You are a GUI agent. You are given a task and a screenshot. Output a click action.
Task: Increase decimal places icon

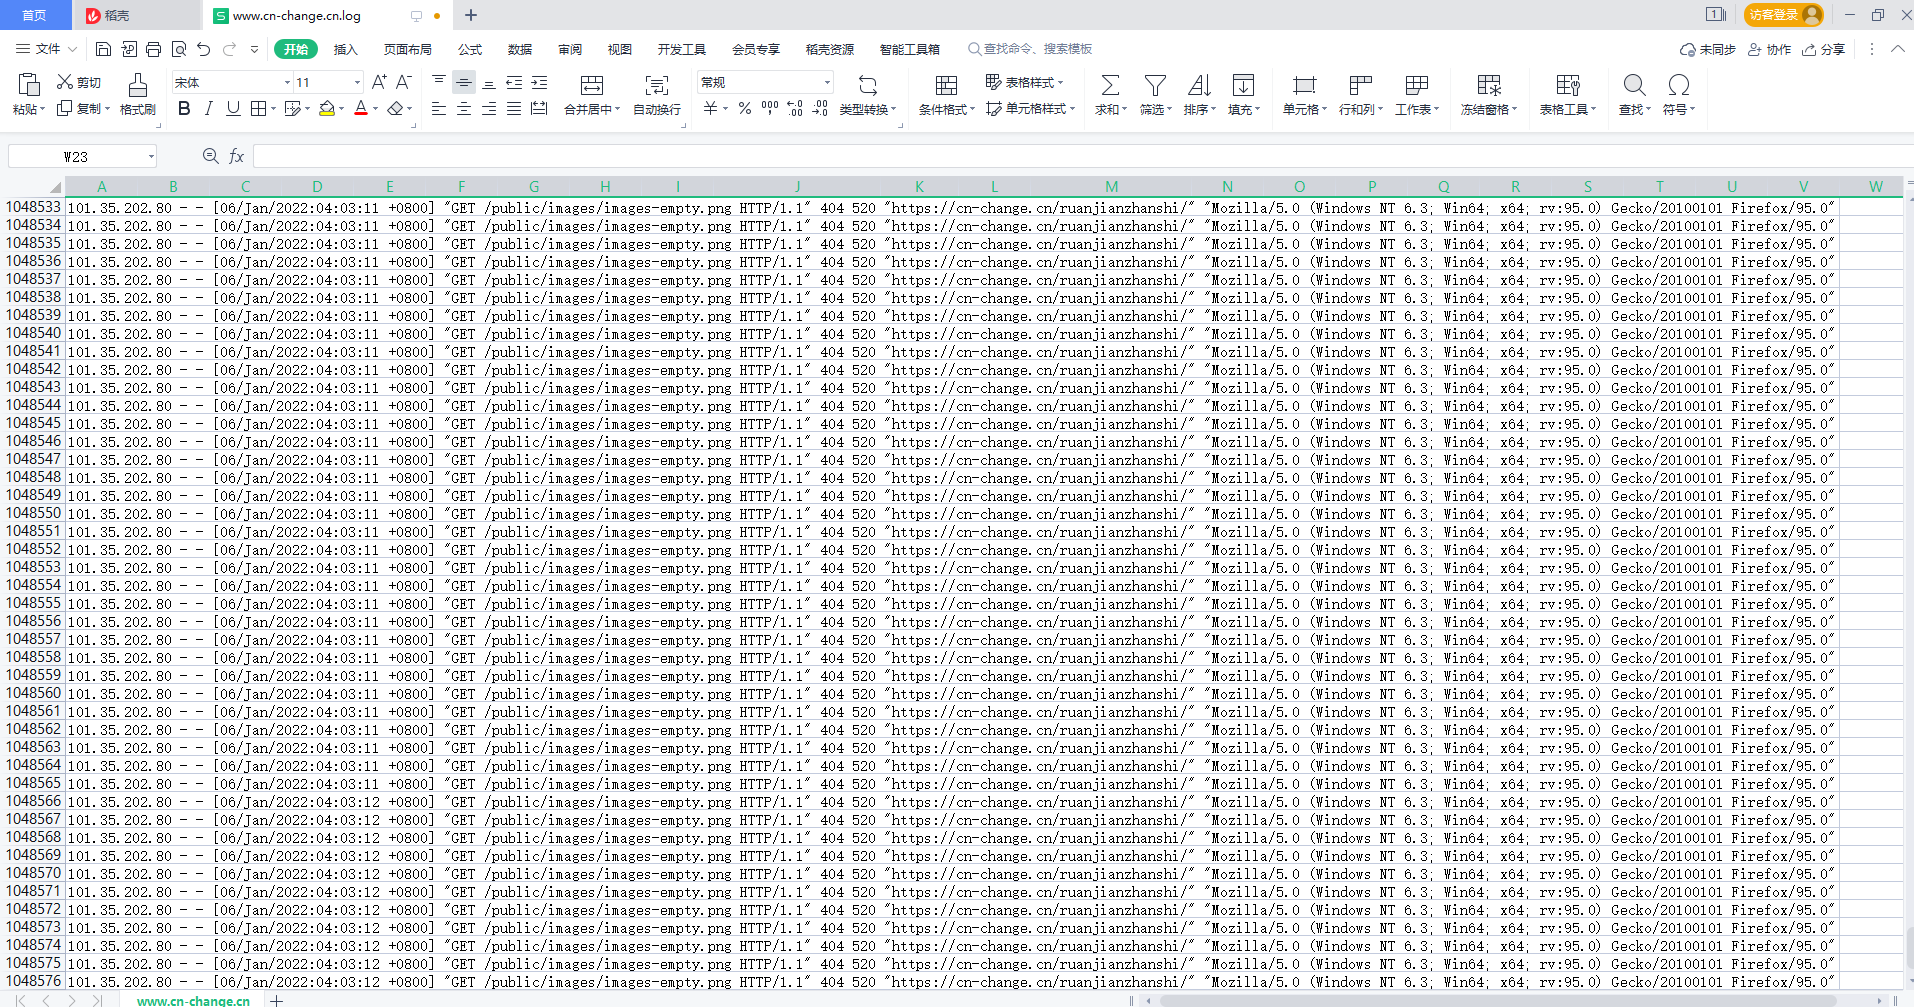(795, 108)
